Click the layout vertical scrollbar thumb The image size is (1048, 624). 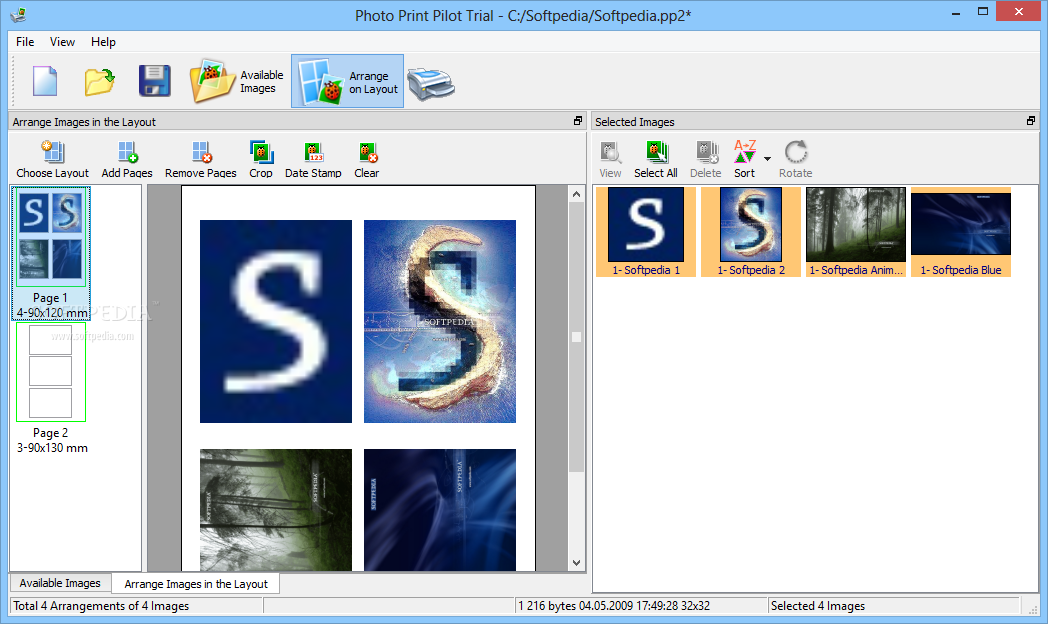[577, 337]
